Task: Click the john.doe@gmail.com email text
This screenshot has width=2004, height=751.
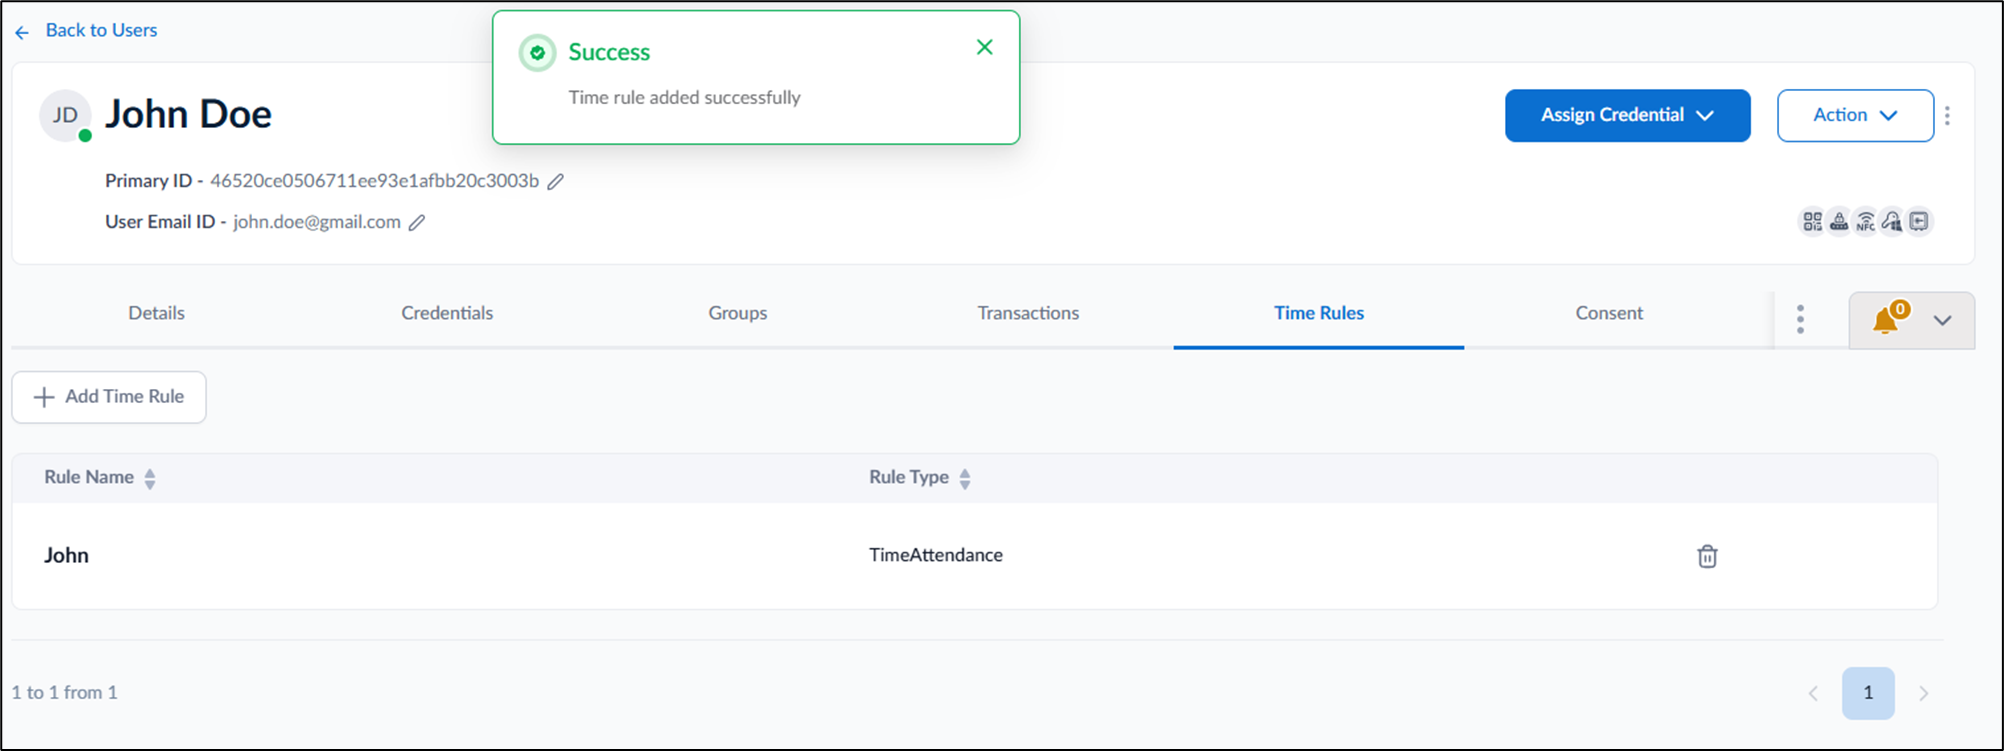Action: pos(317,222)
